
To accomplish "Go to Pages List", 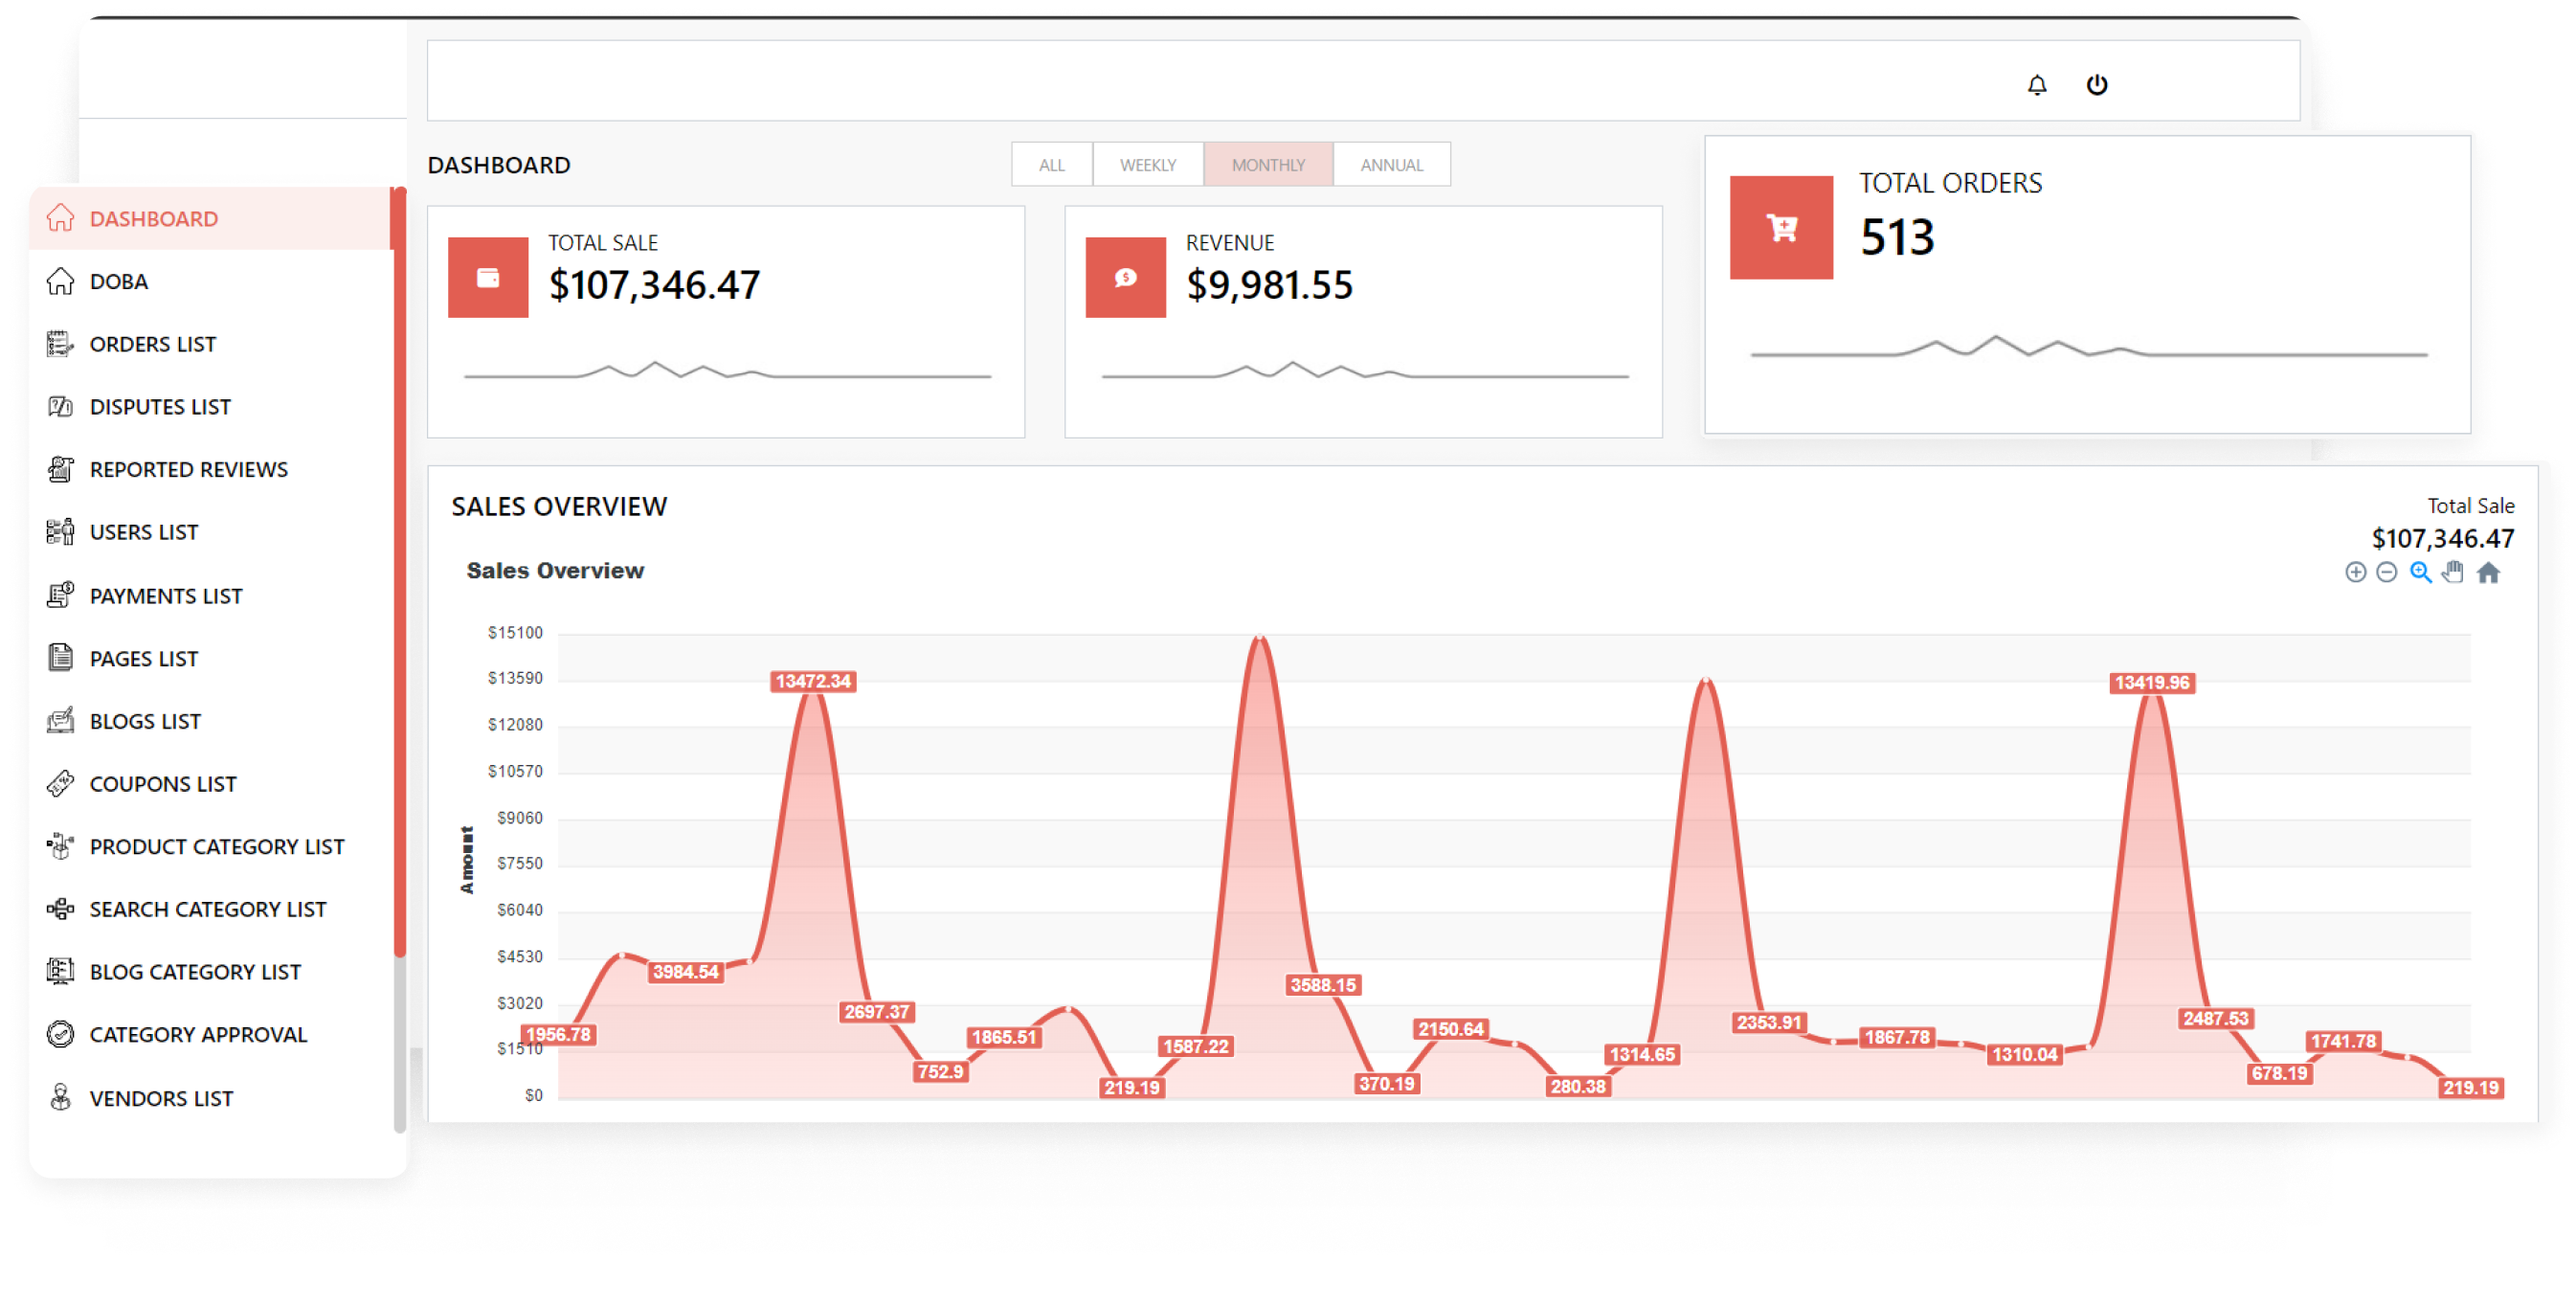I will point(144,659).
